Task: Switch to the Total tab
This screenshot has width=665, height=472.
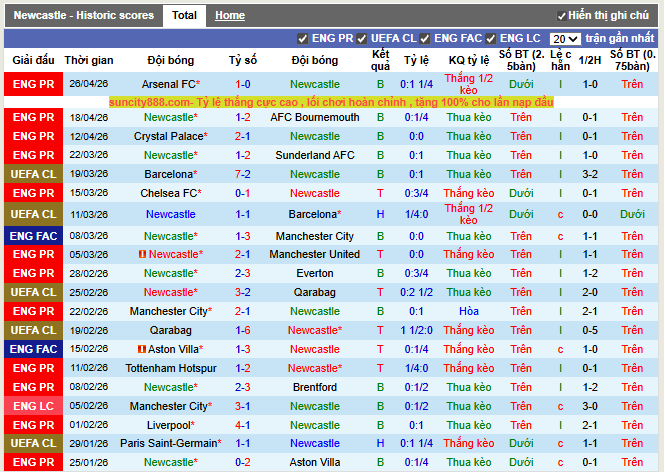Action: point(184,16)
